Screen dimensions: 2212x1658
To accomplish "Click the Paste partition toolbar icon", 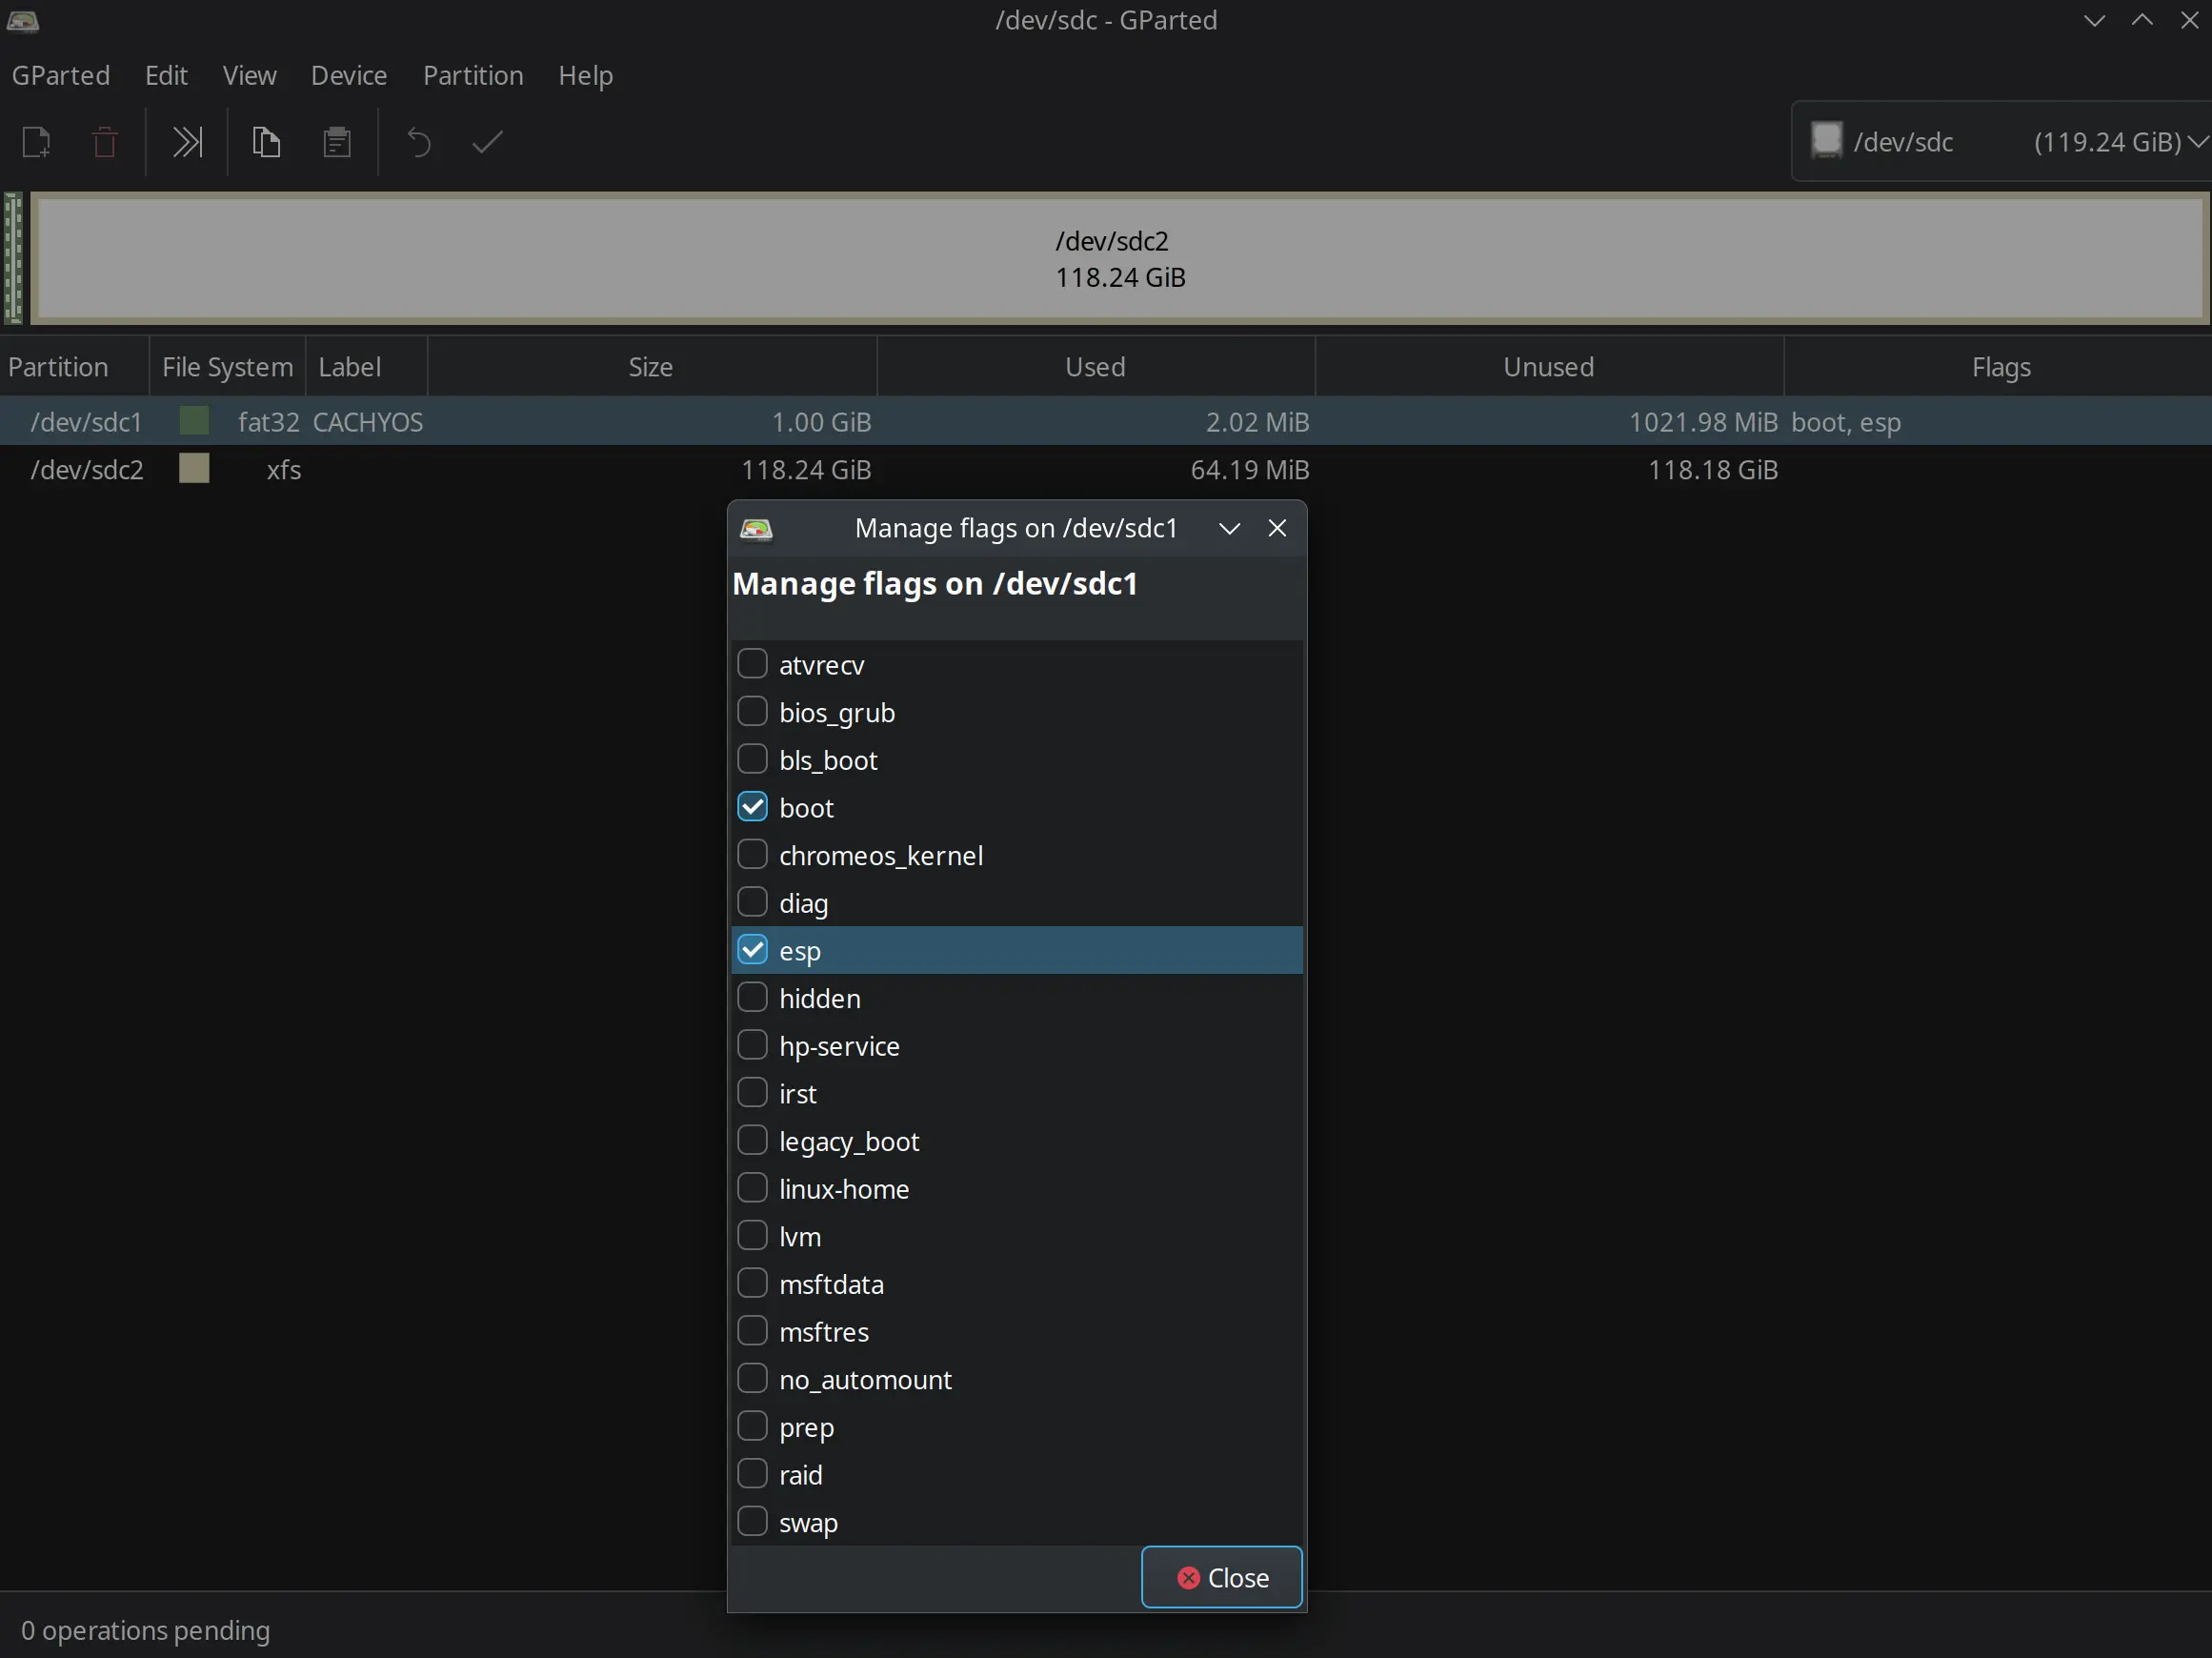I will pyautogui.click(x=337, y=142).
